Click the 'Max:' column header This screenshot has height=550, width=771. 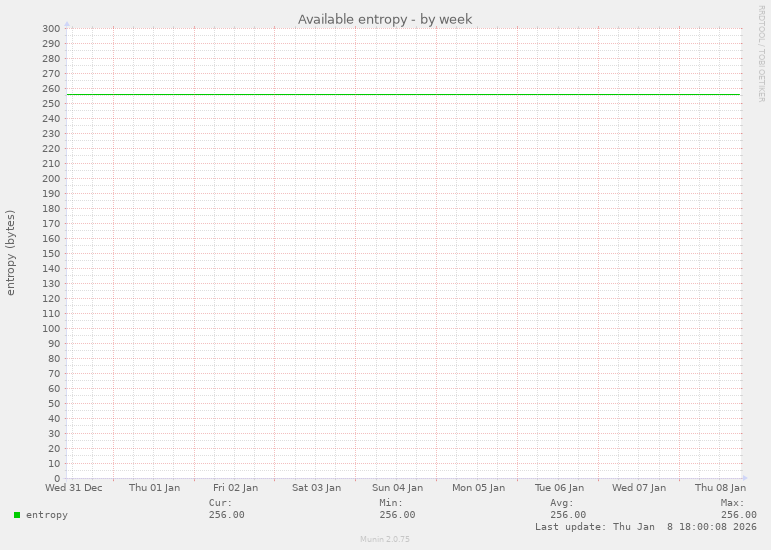point(733,503)
